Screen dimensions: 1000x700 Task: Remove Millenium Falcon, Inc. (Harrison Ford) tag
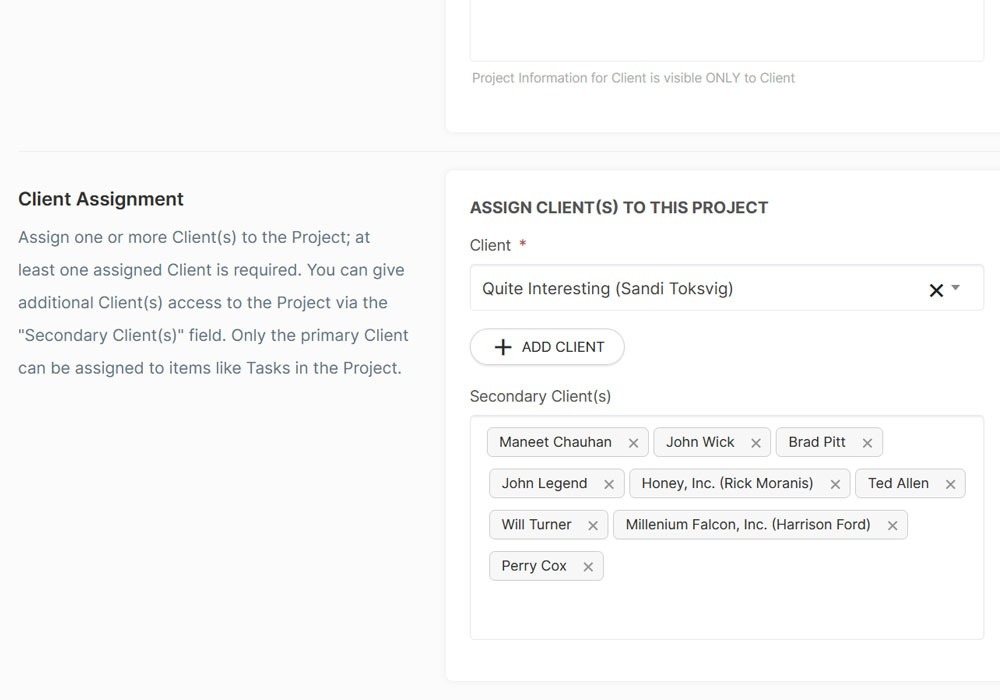click(892, 525)
